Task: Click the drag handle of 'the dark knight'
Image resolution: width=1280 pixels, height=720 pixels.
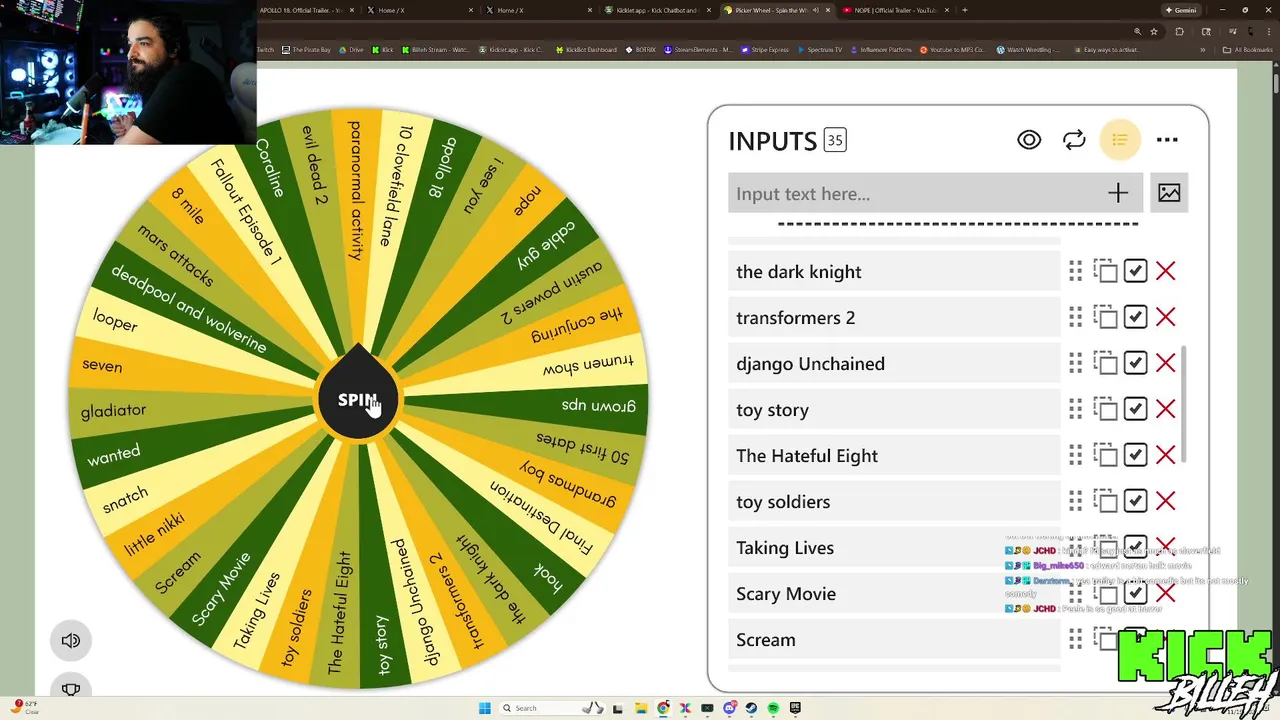Action: [x=1075, y=271]
